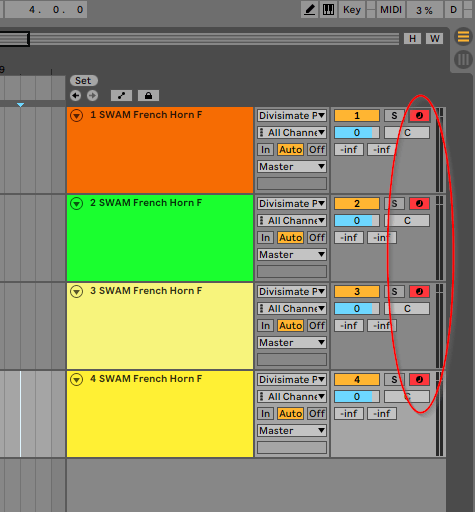Solo track 4 with S button
The width and height of the screenshot is (475, 512).
[x=394, y=380]
